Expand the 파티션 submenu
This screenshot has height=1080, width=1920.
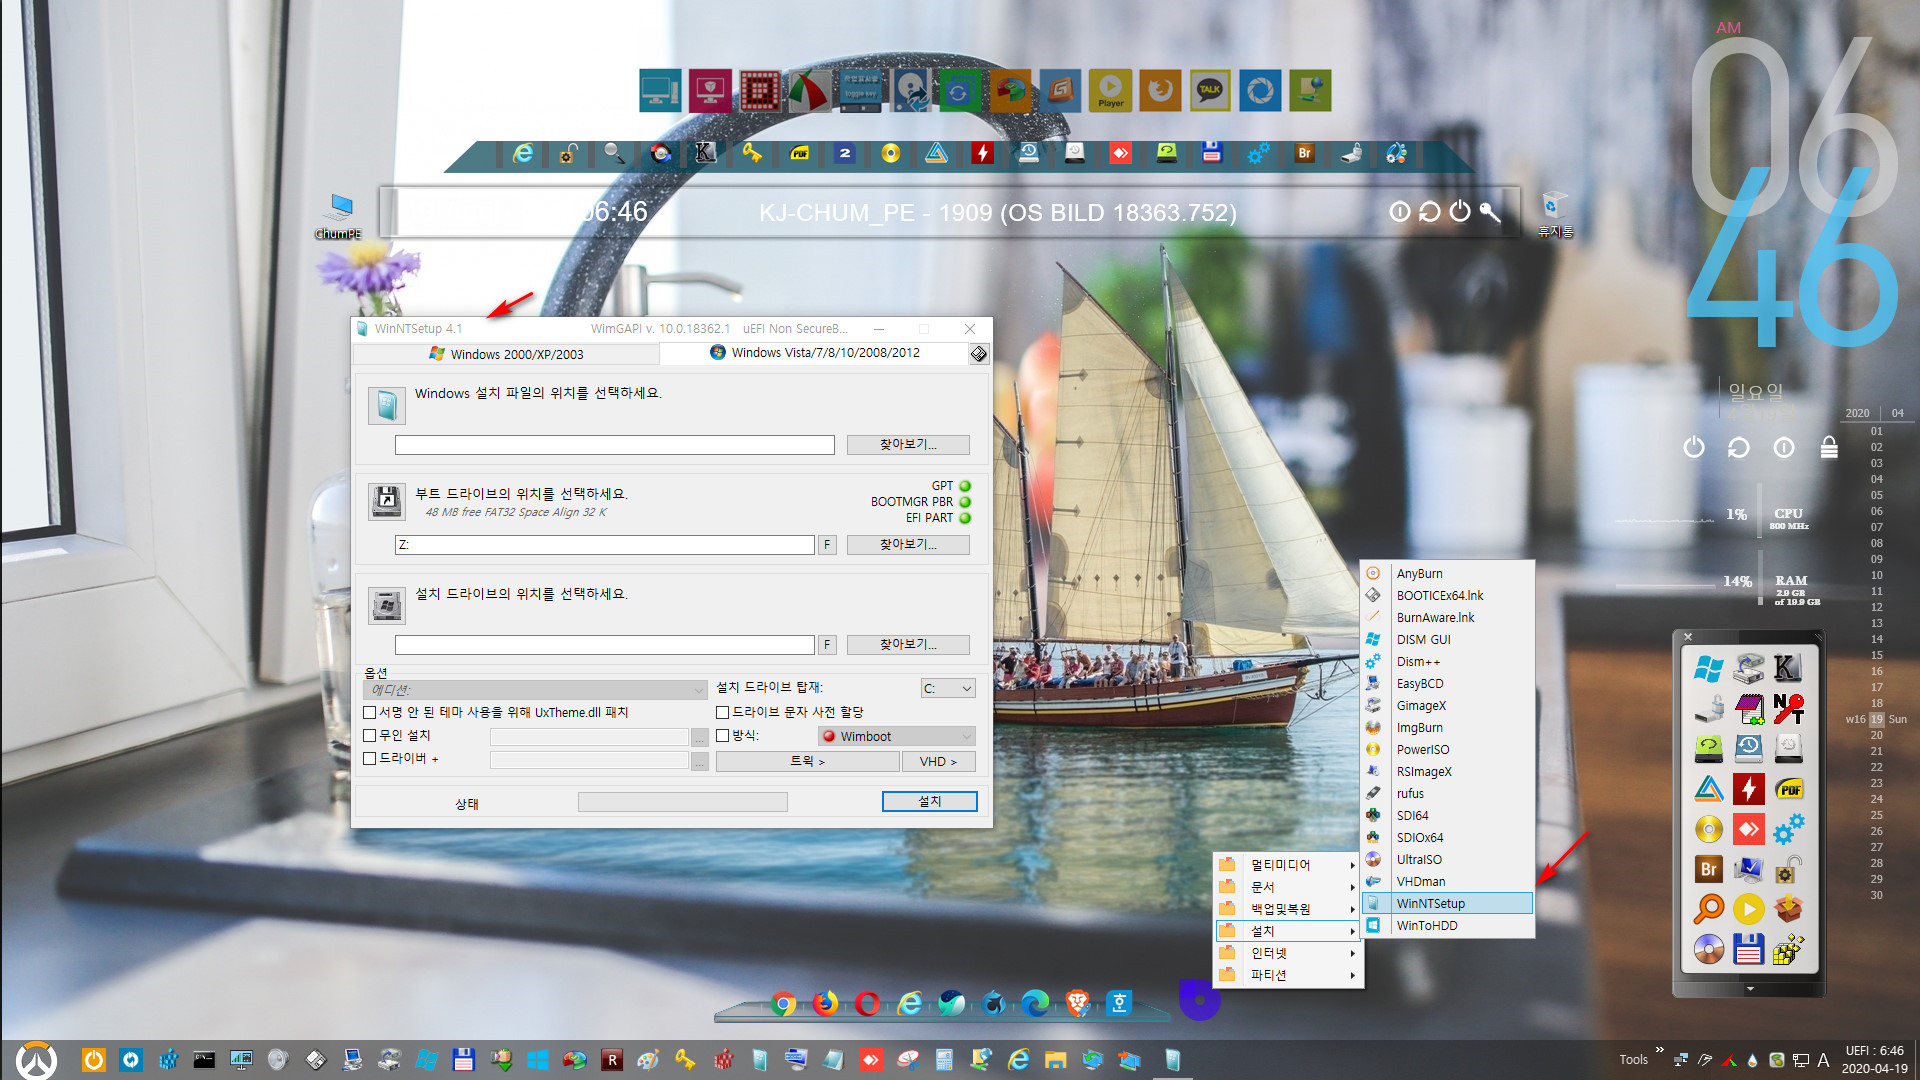1288,975
